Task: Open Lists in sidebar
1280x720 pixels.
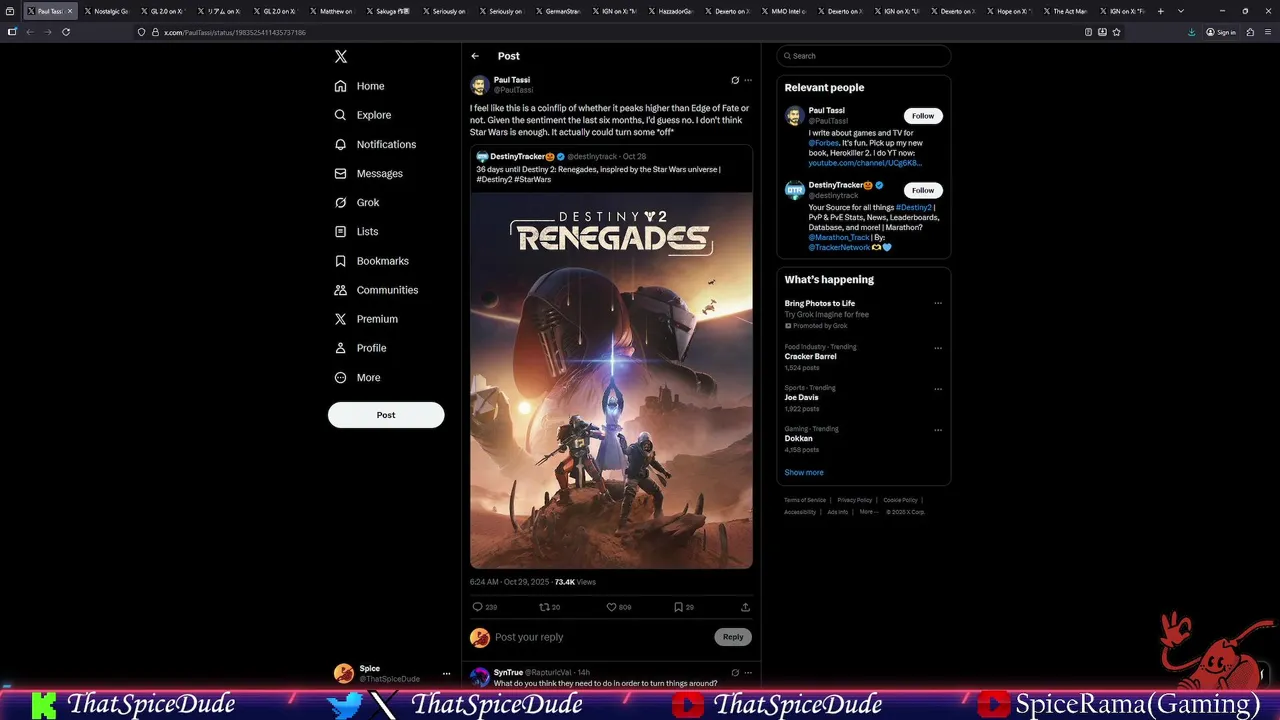Action: coord(356,231)
